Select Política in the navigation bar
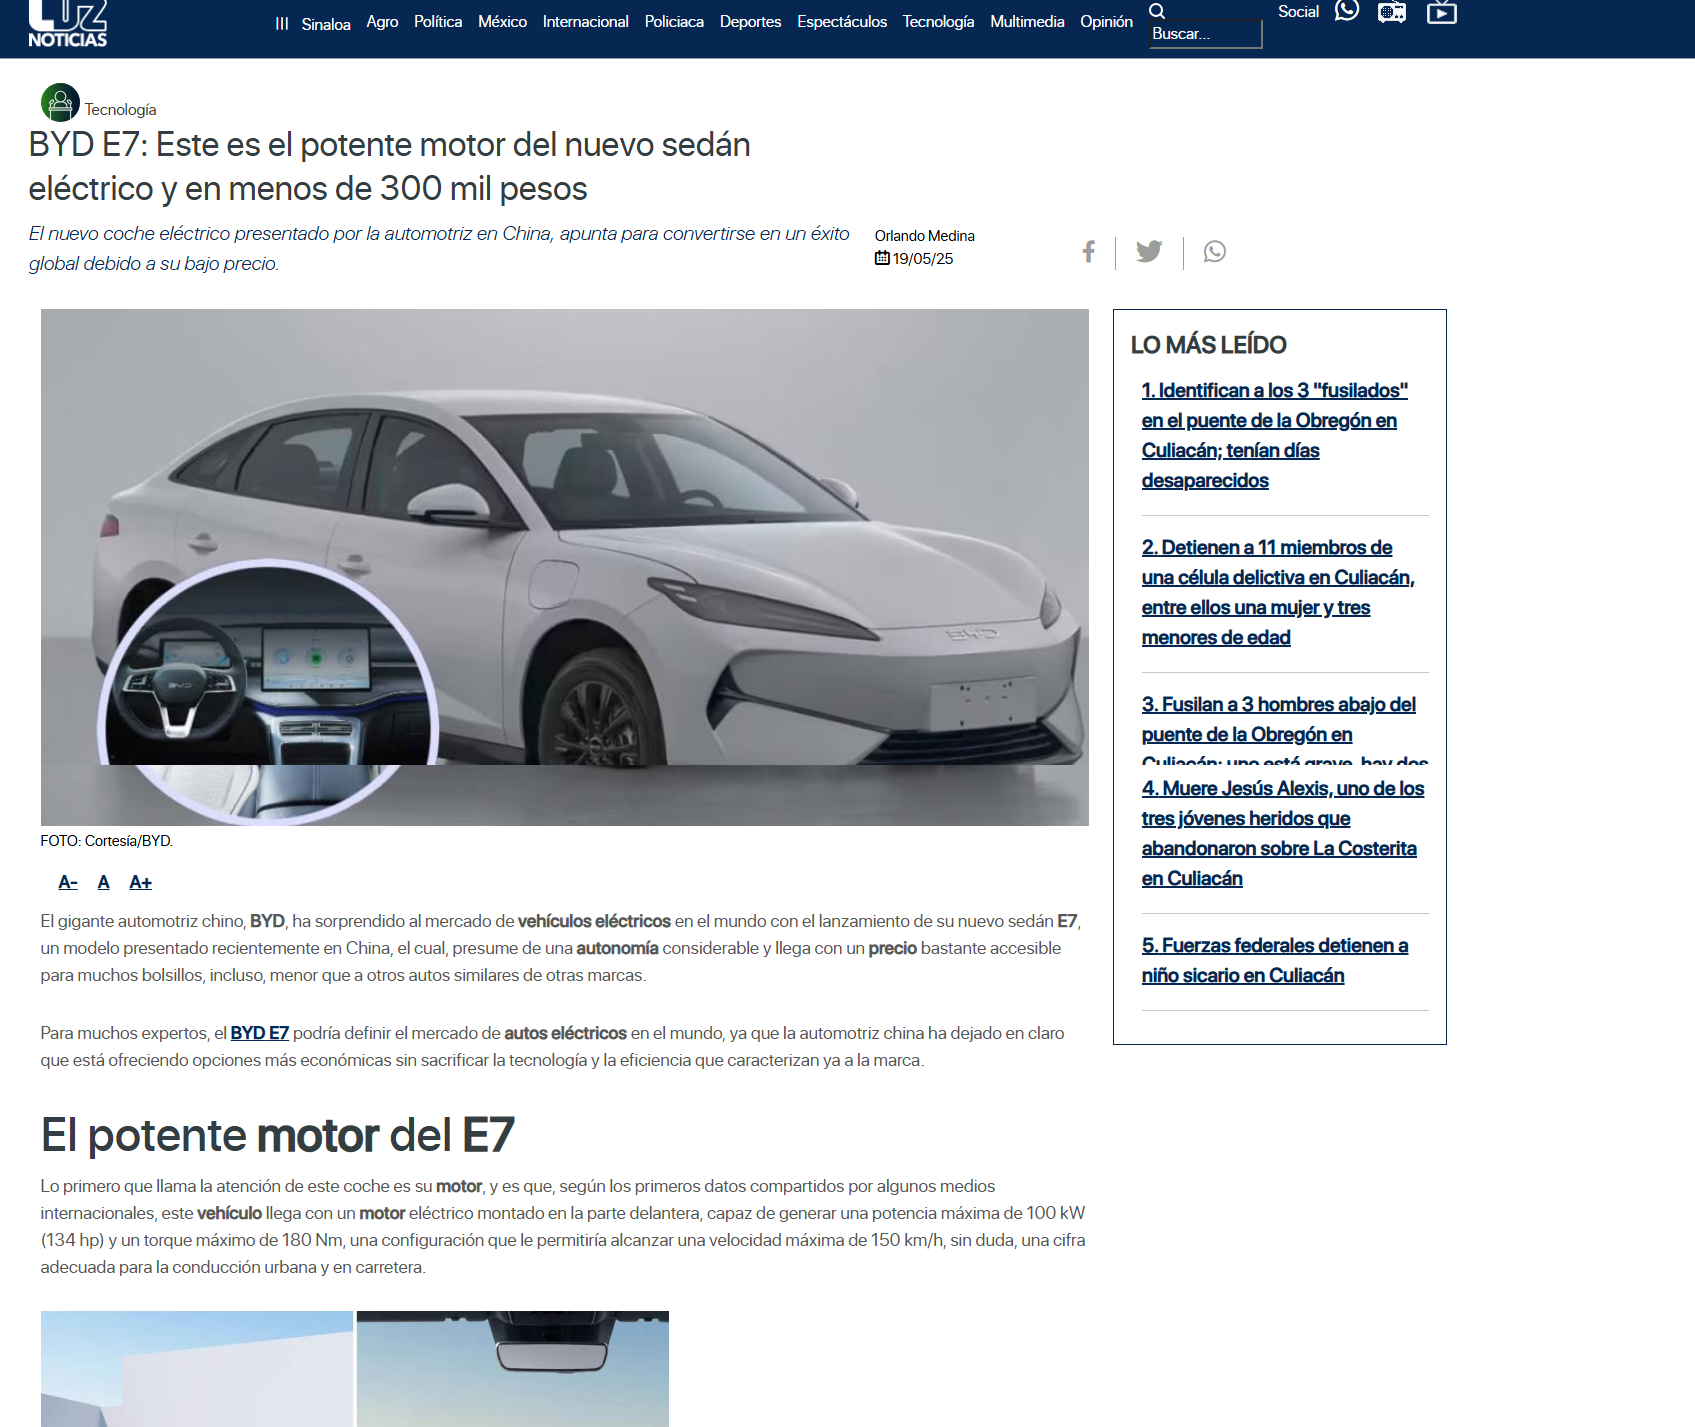1695x1427 pixels. pyautogui.click(x=438, y=21)
